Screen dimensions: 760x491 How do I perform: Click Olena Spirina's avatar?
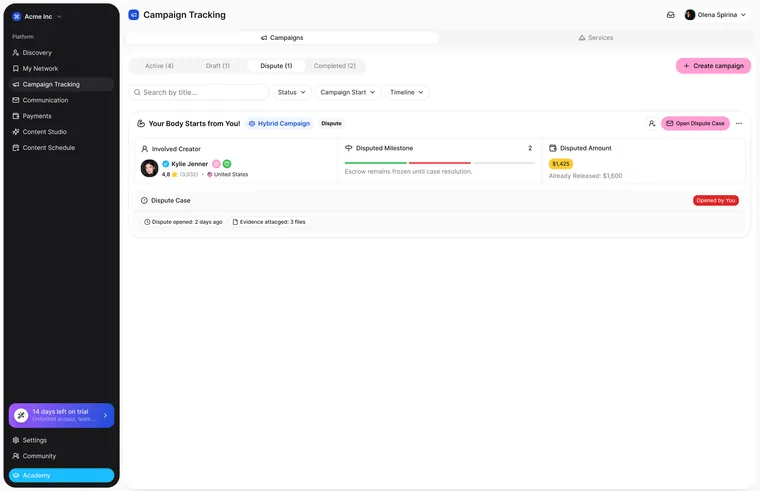pos(690,15)
